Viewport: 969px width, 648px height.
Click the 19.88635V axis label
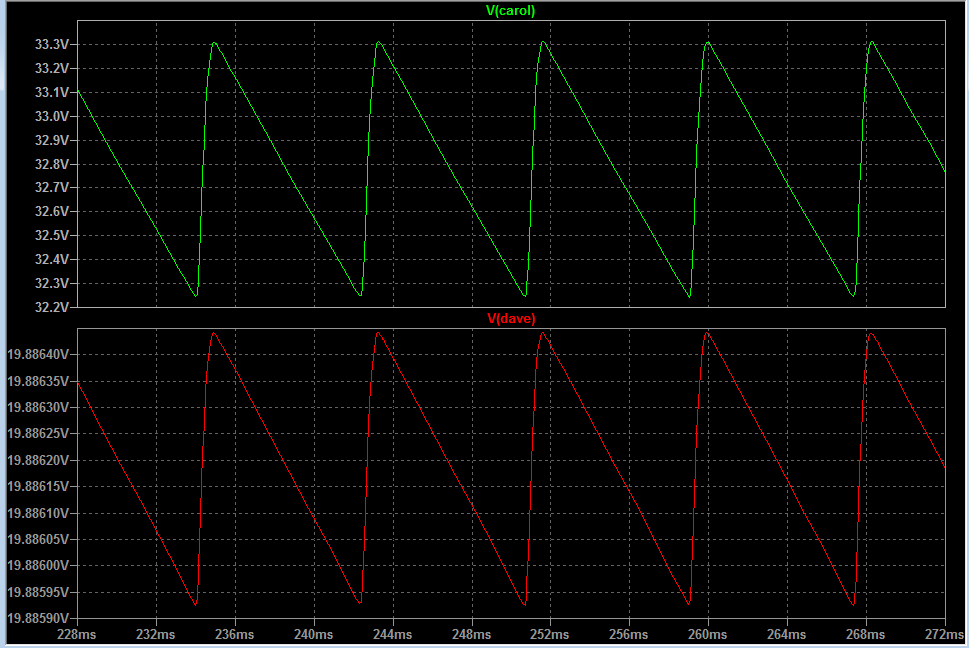point(38,381)
